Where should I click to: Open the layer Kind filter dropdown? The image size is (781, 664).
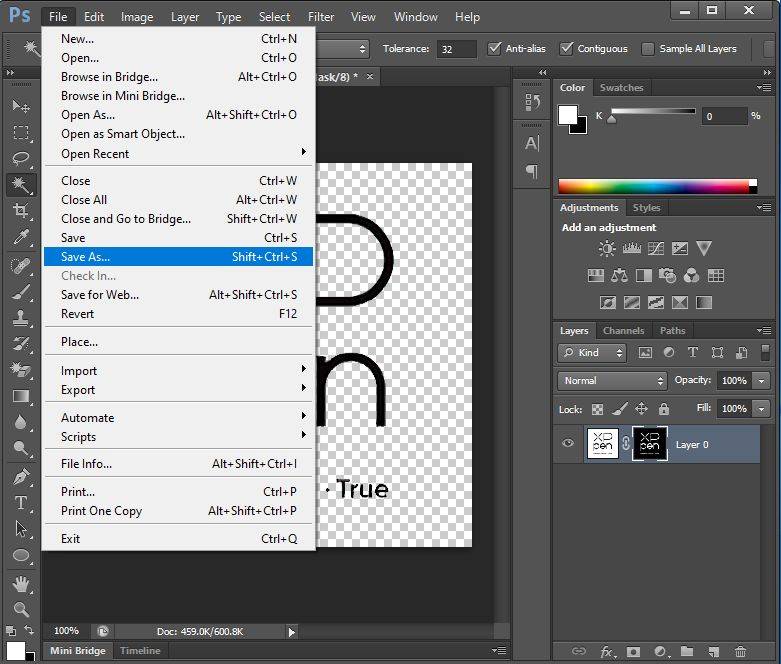[x=592, y=353]
